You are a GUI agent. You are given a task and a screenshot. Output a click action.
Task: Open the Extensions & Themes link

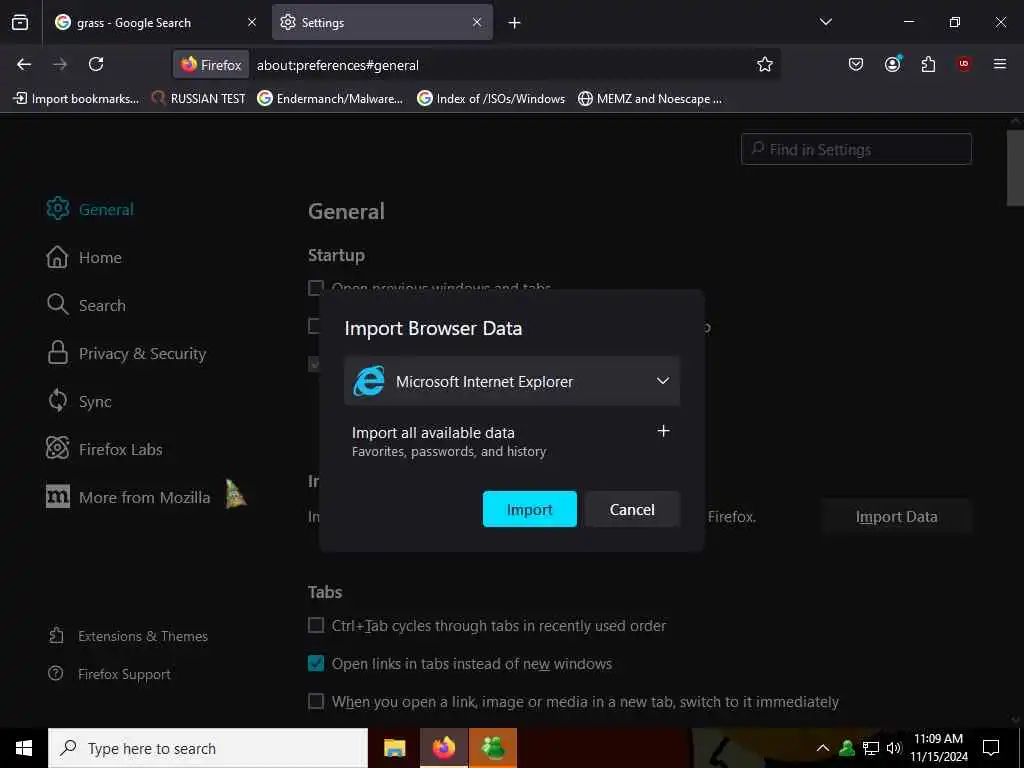[x=128, y=636]
